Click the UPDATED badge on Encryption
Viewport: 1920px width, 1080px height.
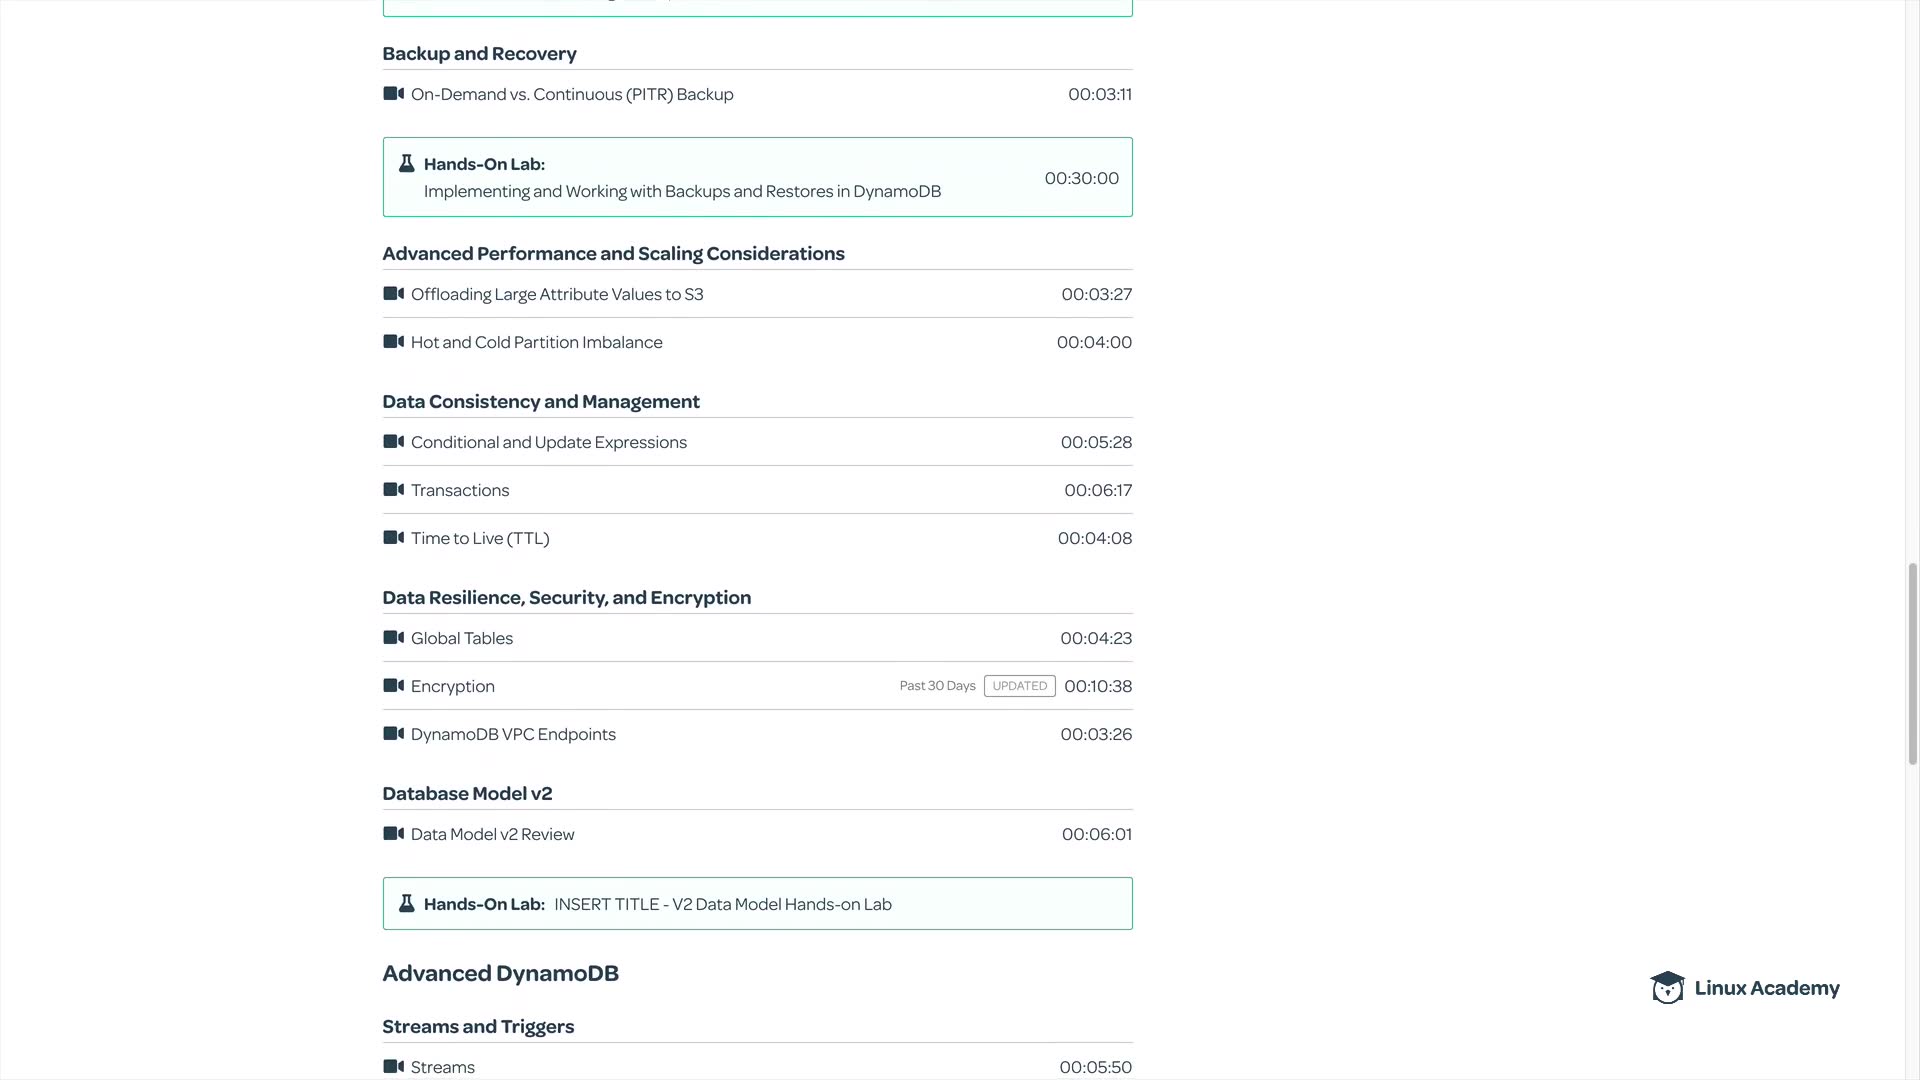(1019, 686)
